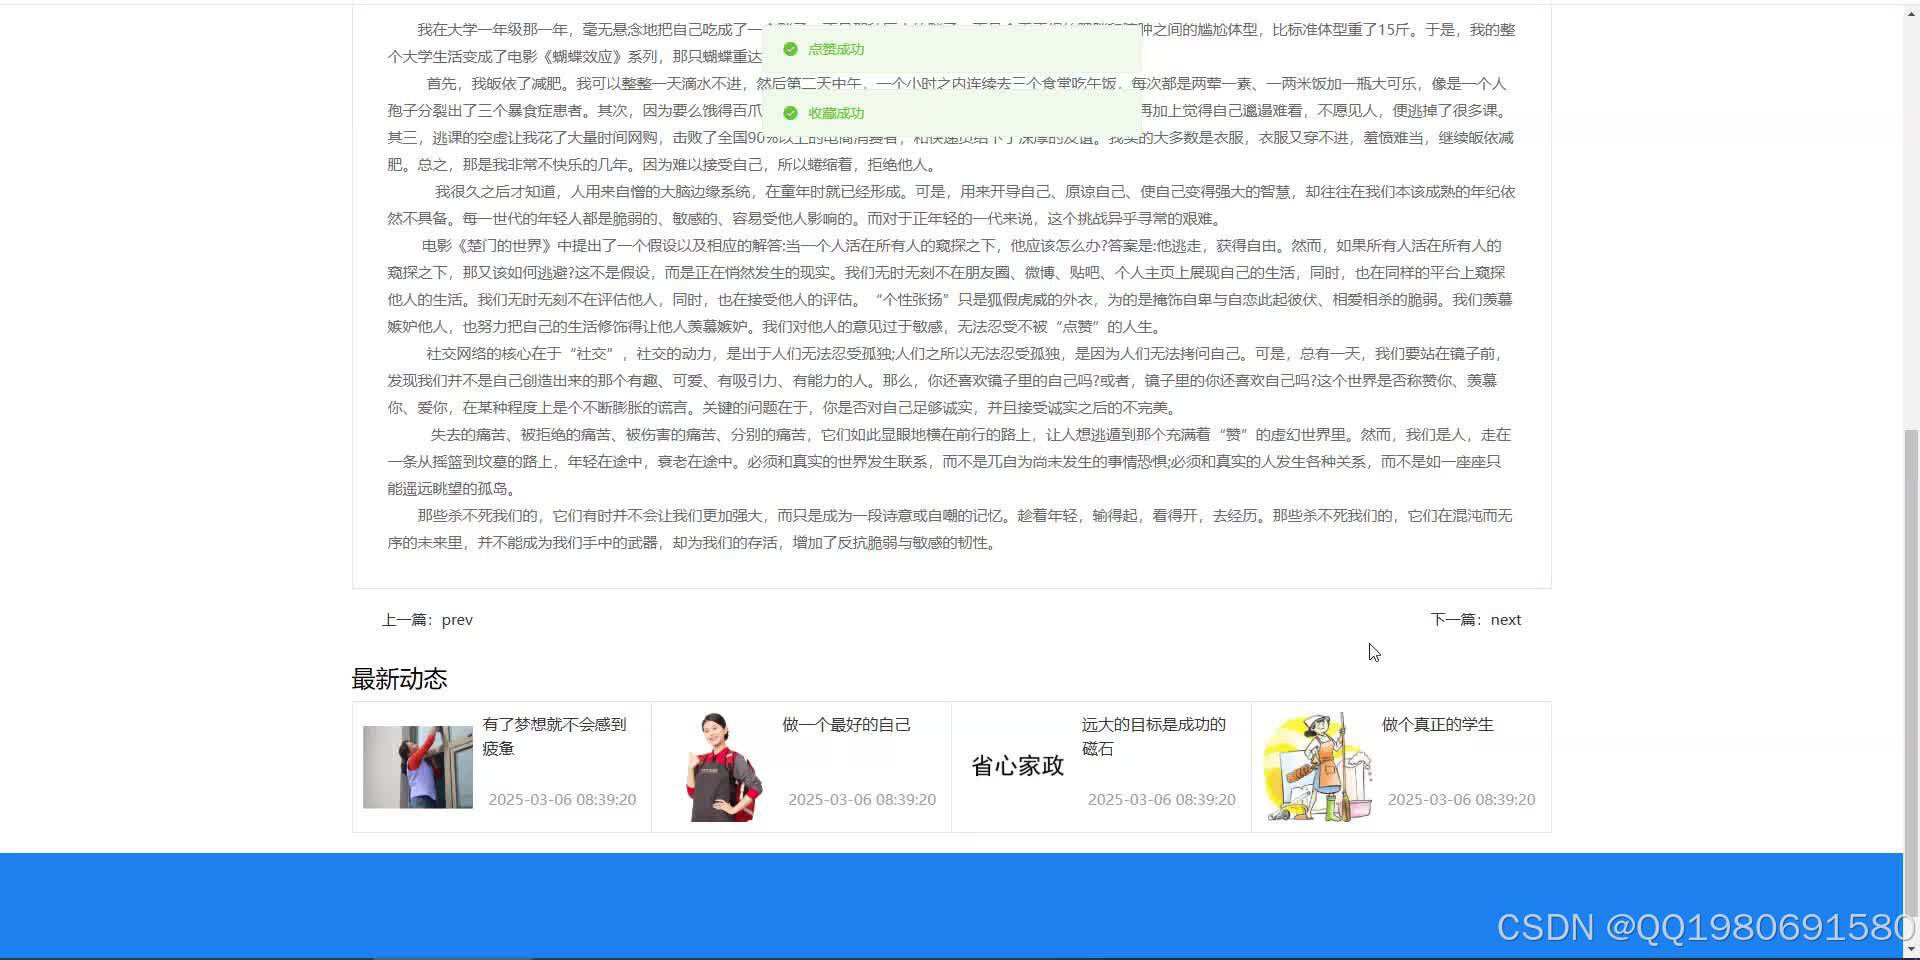Click the scrollbar down arrow icon

1911,949
